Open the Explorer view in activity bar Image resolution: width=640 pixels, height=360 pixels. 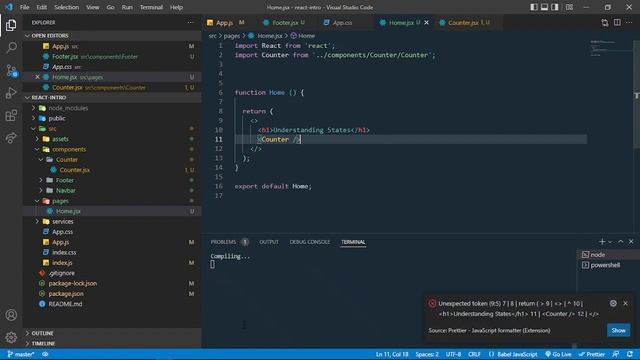(x=11, y=25)
